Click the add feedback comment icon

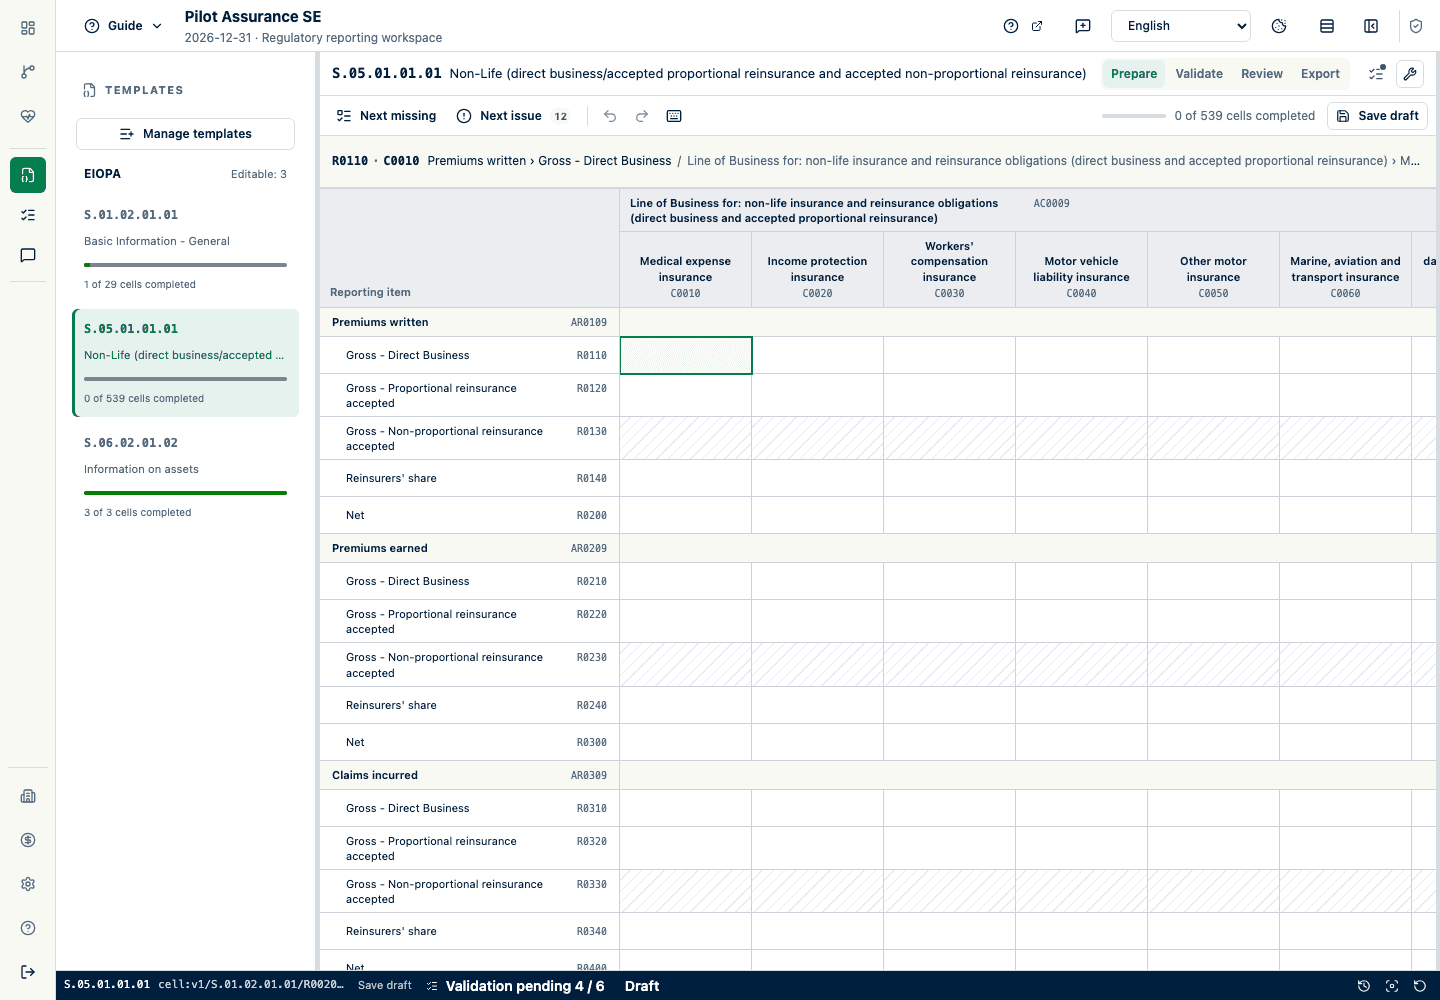[x=1083, y=26]
